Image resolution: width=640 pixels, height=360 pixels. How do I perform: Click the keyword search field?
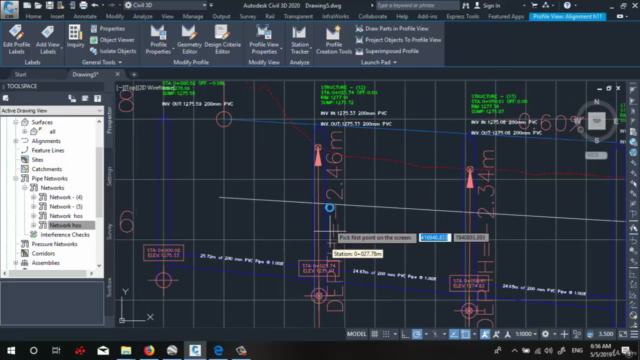click(417, 5)
